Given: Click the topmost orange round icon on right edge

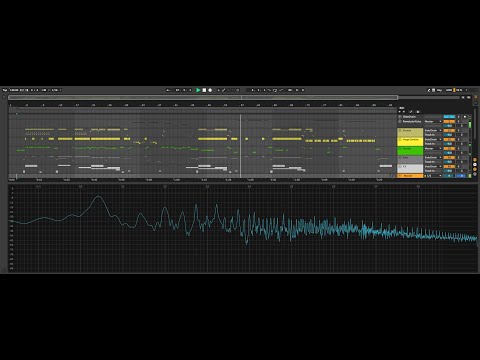Looking at the screenshot, I should (x=475, y=160).
